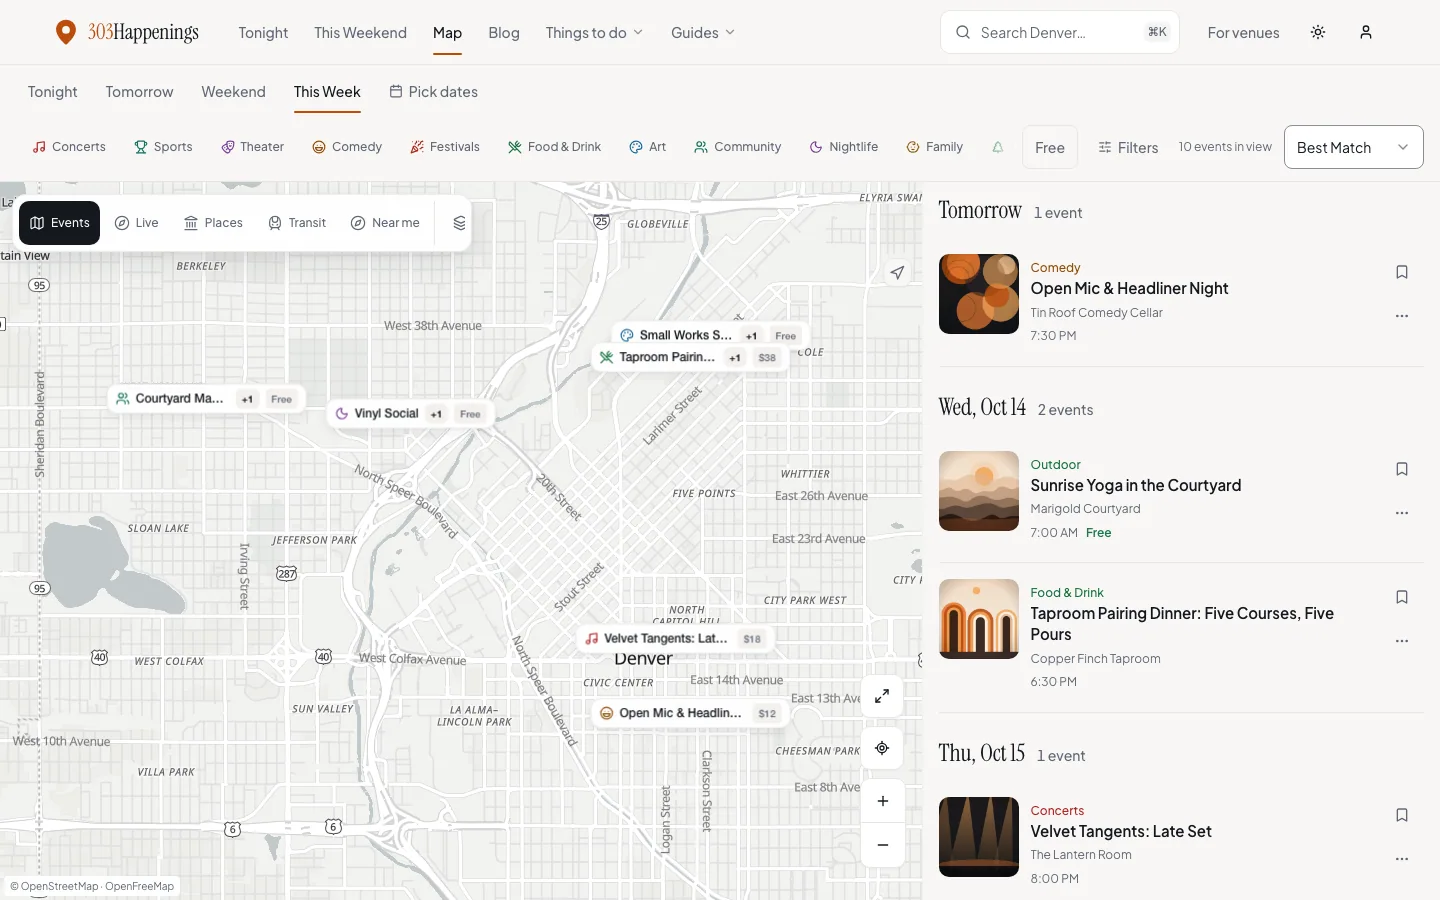Locate me using the crosshair icon
The image size is (1440, 900).
pyautogui.click(x=882, y=748)
